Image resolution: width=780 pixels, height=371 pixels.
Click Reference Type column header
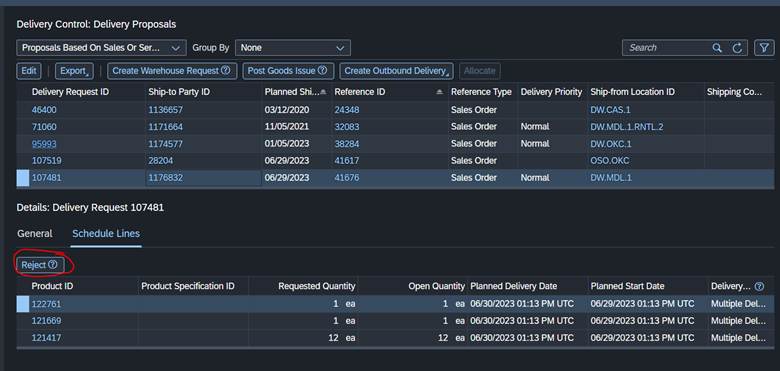(481, 92)
